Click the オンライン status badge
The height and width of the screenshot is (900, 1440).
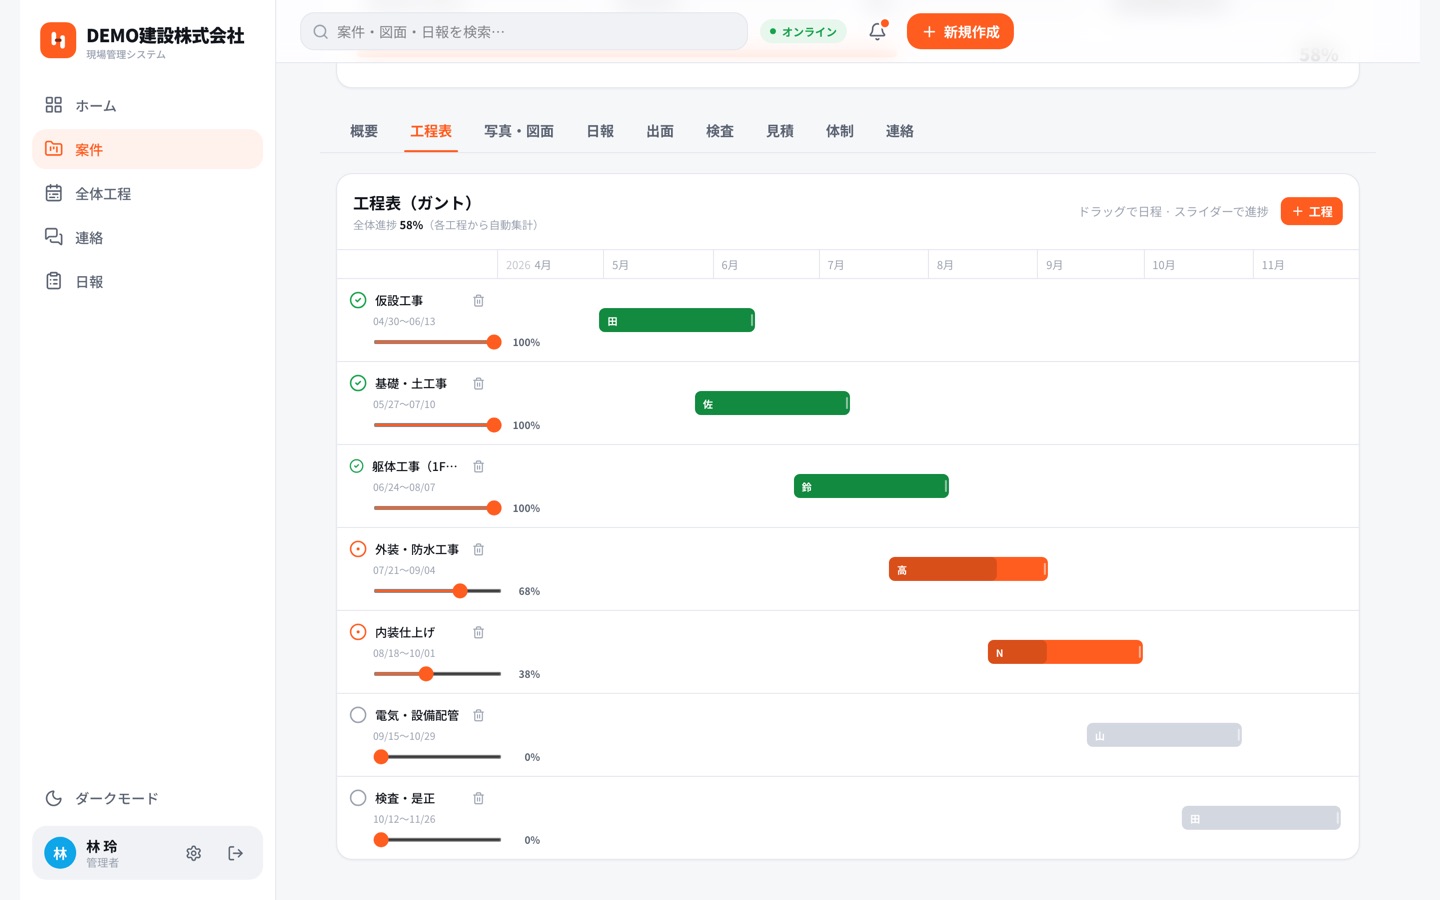[x=803, y=32]
